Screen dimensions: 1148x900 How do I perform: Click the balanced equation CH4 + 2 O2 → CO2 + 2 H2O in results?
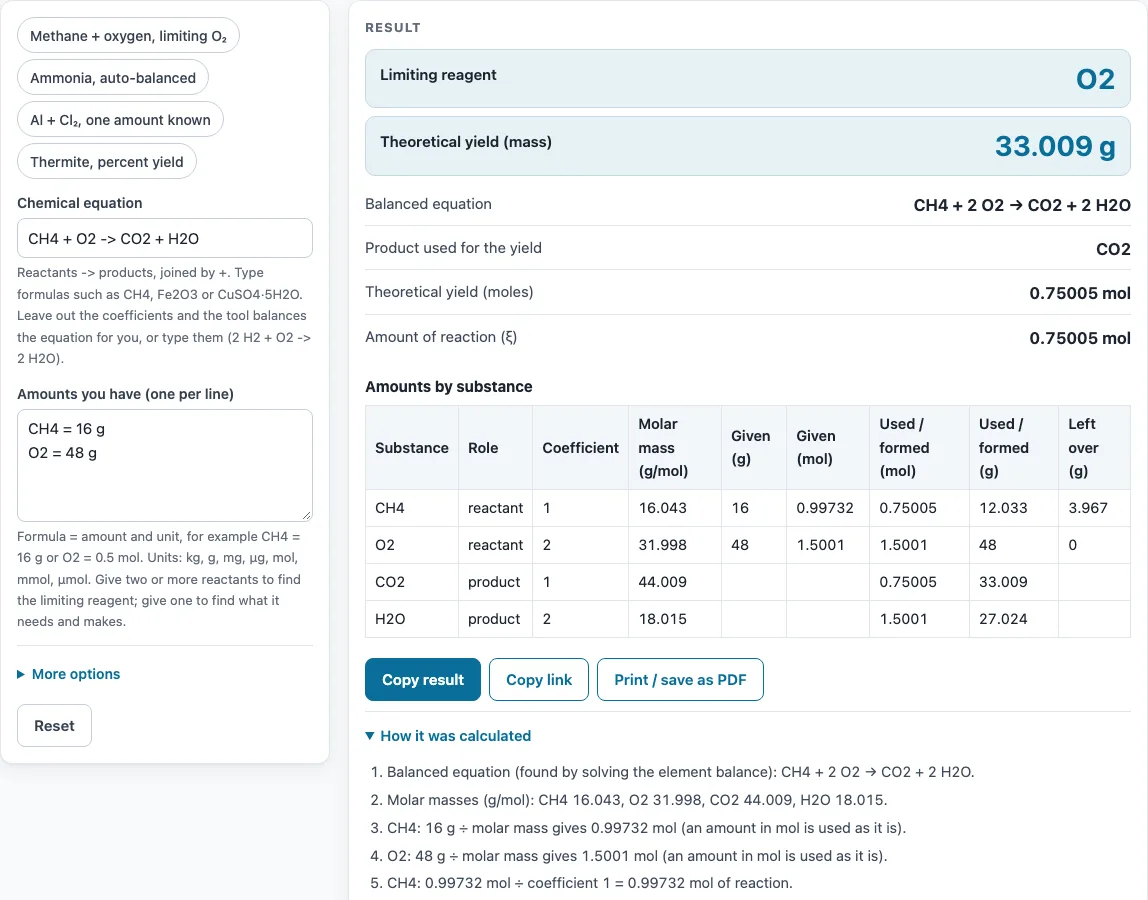coord(1022,205)
